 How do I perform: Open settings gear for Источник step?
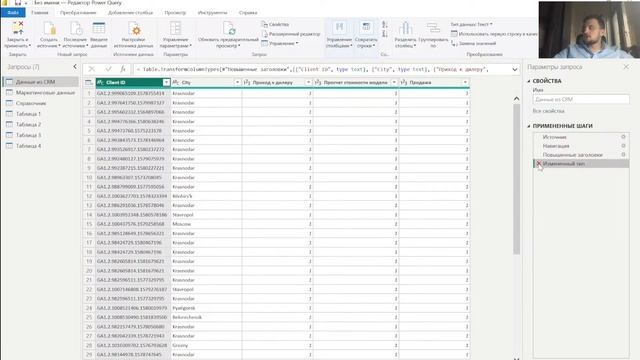pos(623,137)
